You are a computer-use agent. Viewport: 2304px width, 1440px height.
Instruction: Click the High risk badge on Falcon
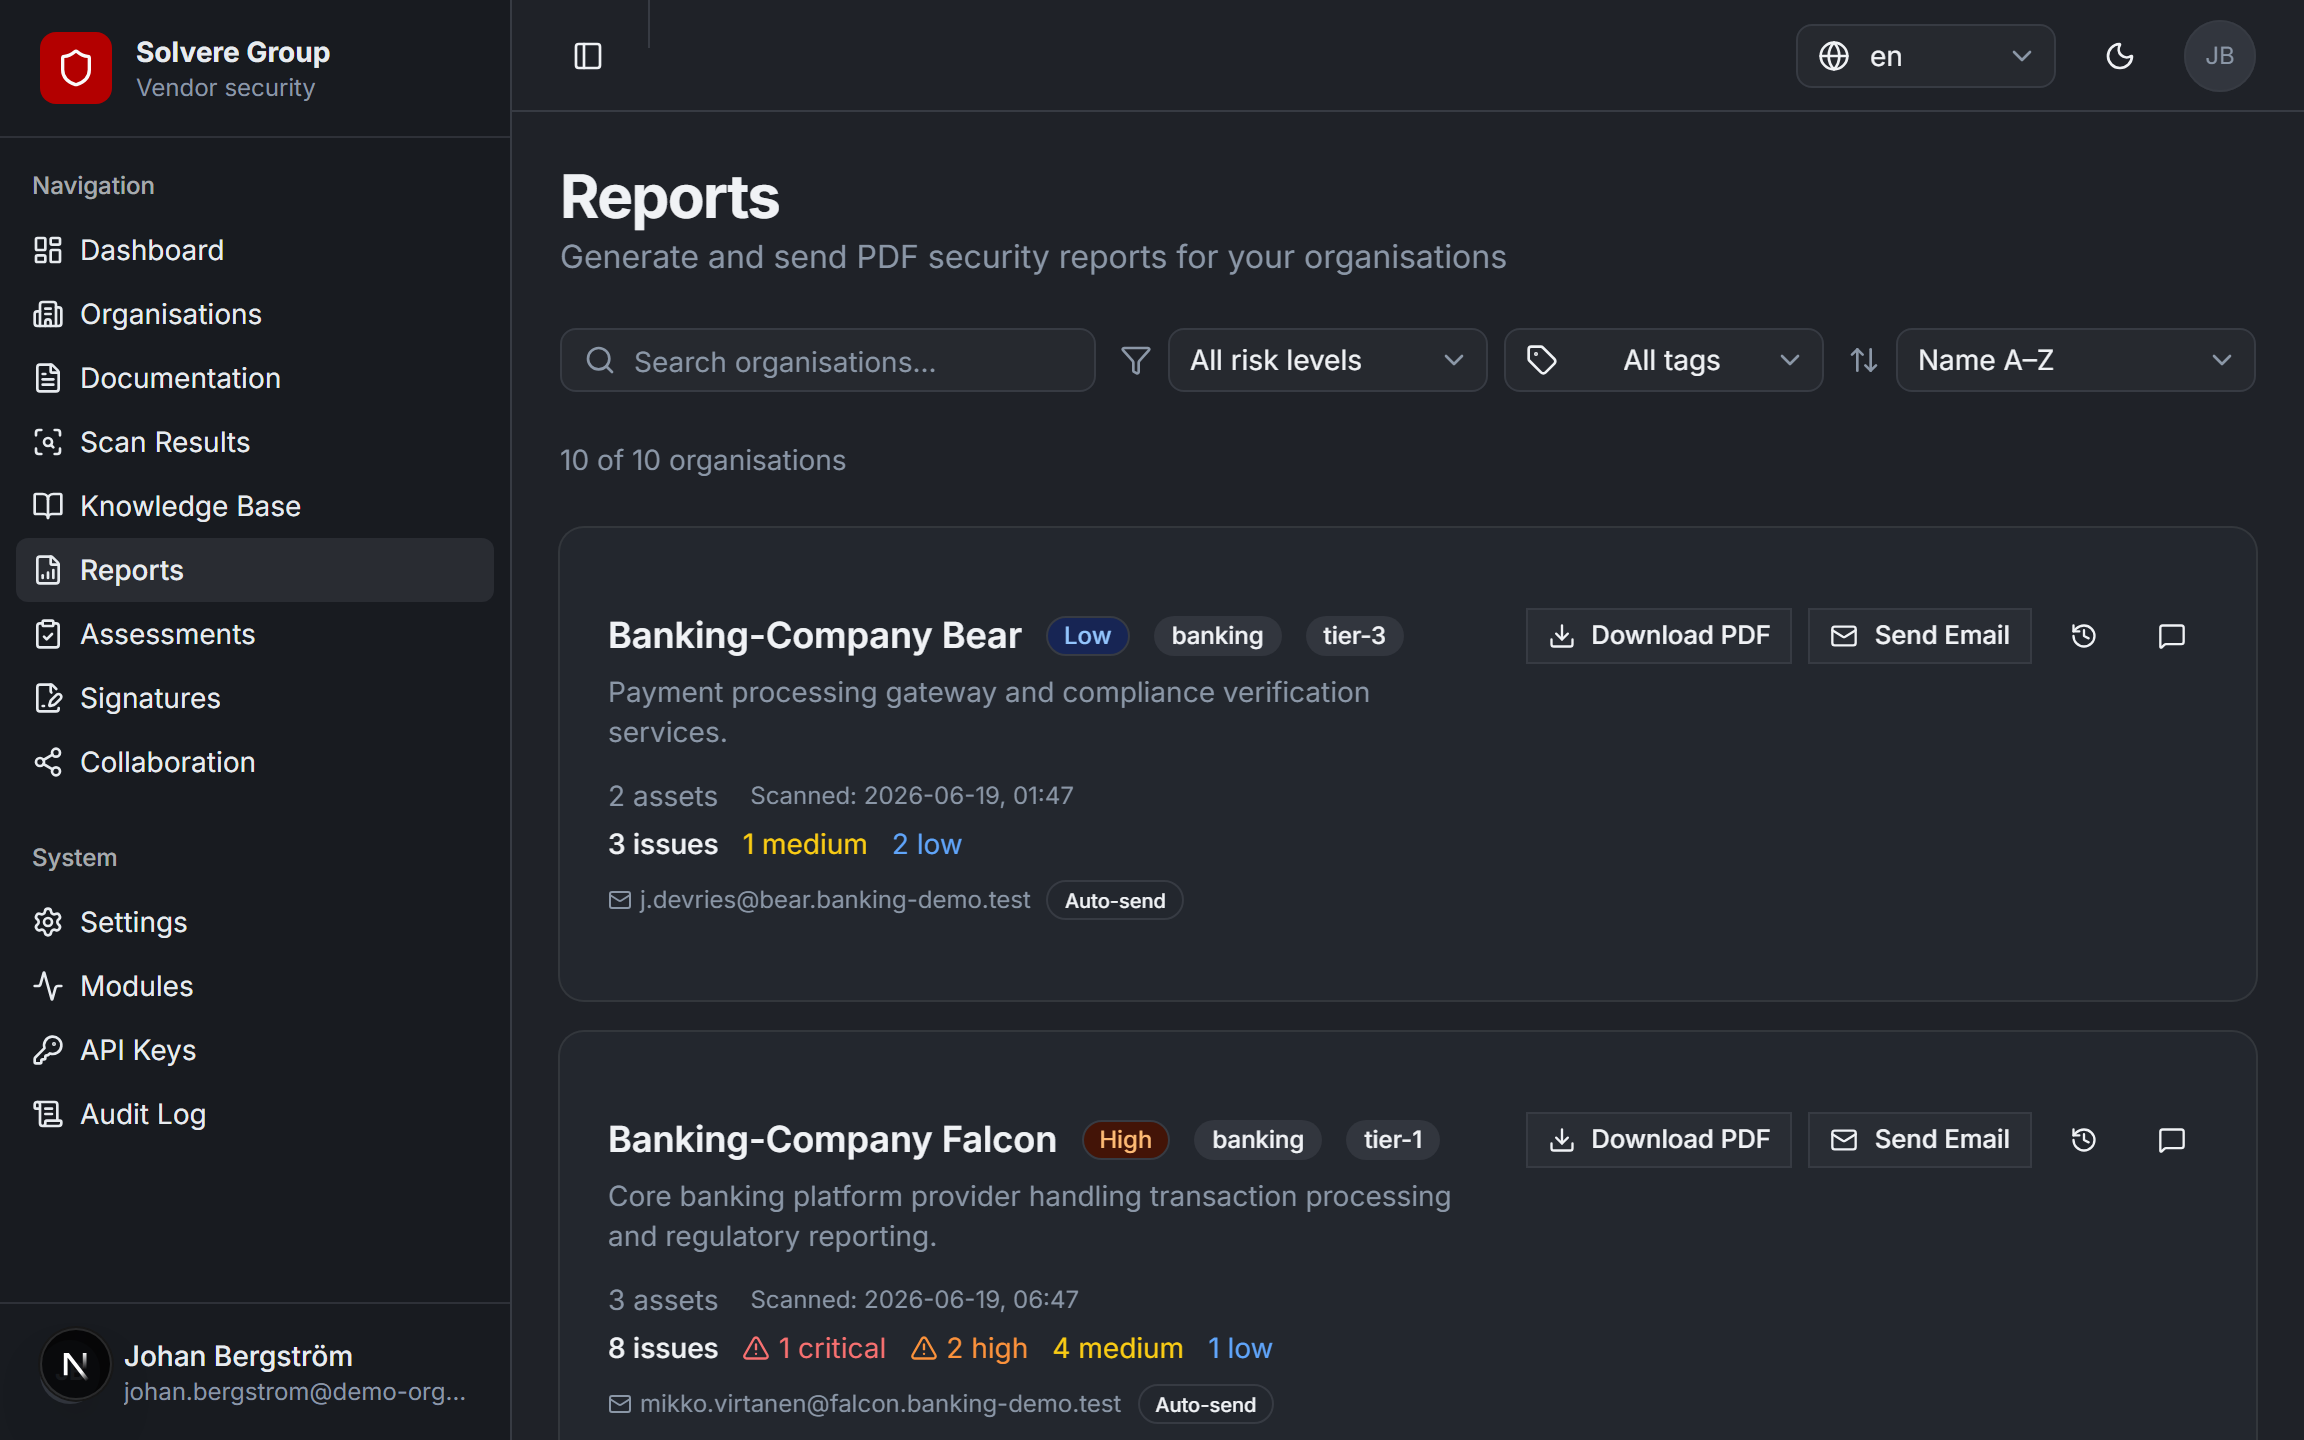[x=1126, y=1140]
